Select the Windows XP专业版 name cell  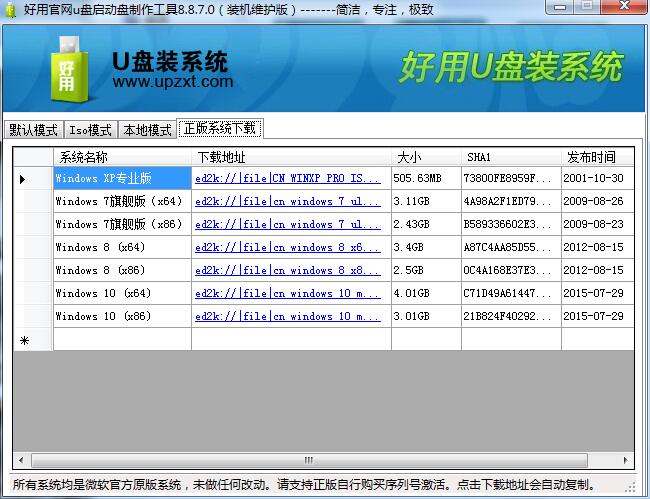(x=123, y=178)
